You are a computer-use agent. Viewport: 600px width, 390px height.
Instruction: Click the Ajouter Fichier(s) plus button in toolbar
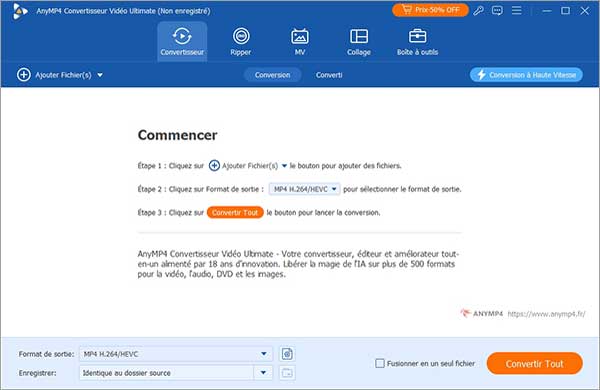click(24, 75)
